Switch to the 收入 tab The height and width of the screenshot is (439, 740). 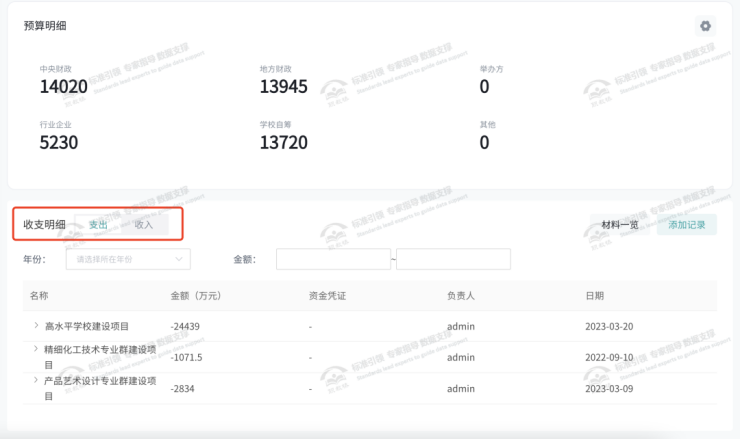click(144, 224)
